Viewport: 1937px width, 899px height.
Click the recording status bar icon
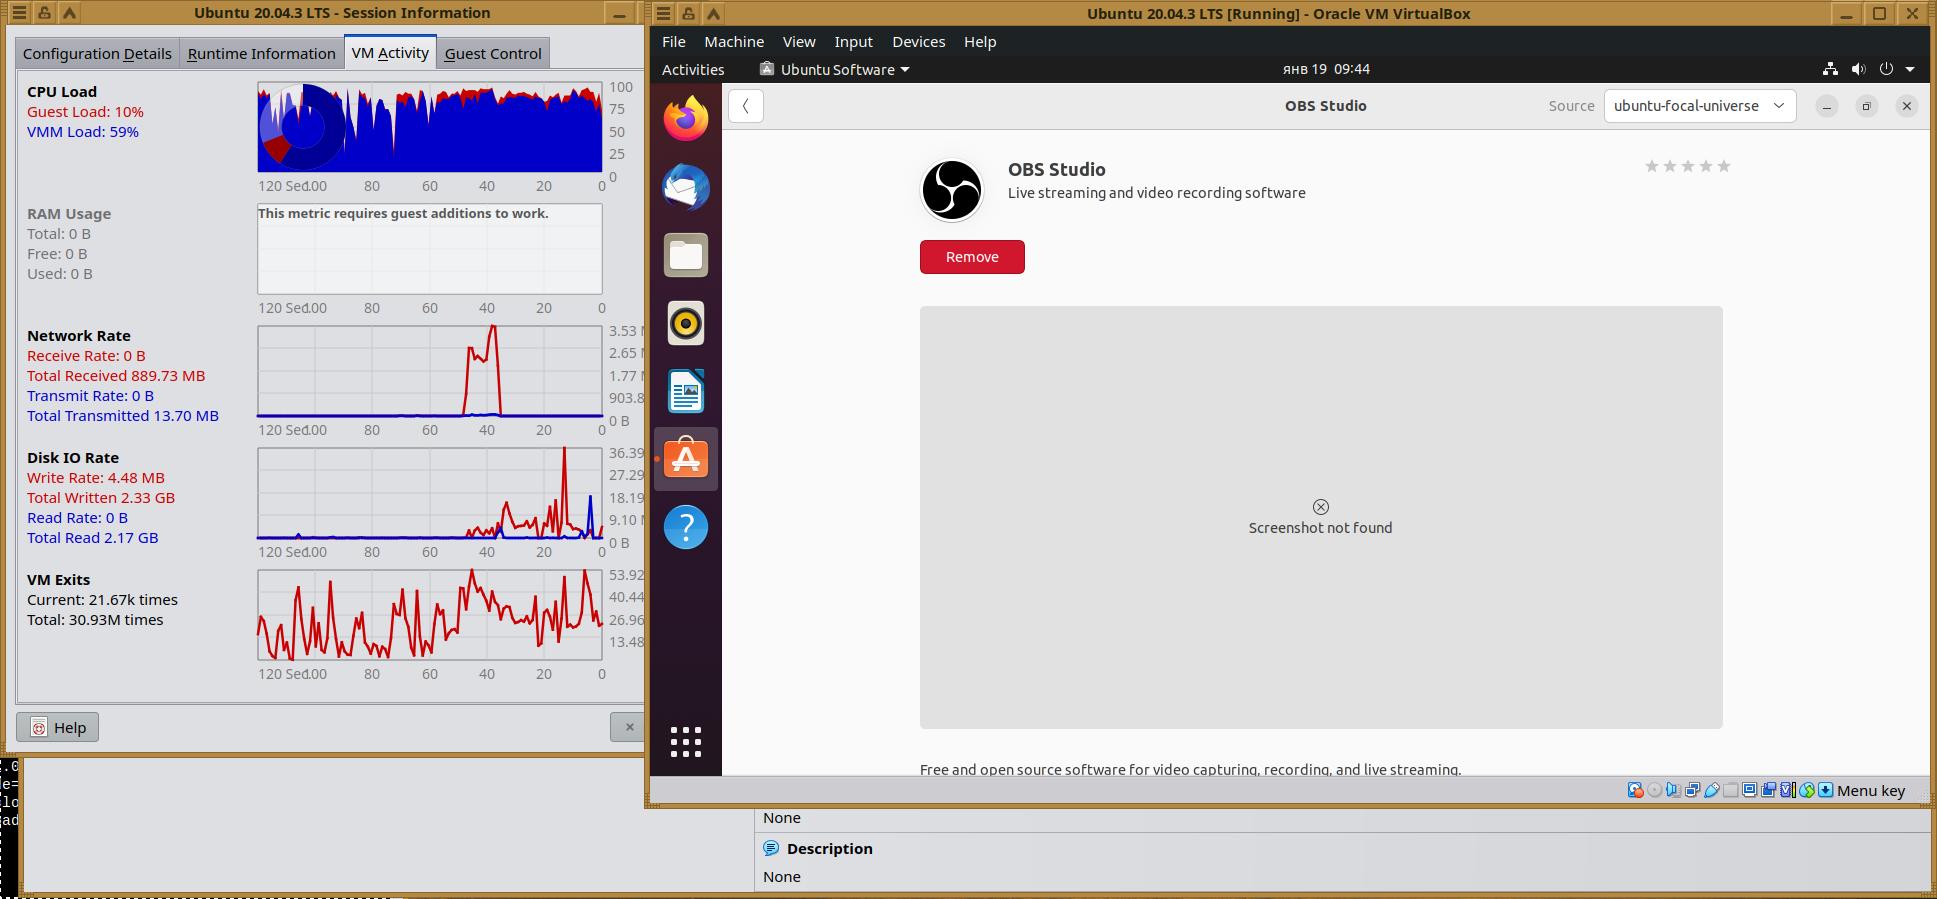pyautogui.click(x=1769, y=790)
